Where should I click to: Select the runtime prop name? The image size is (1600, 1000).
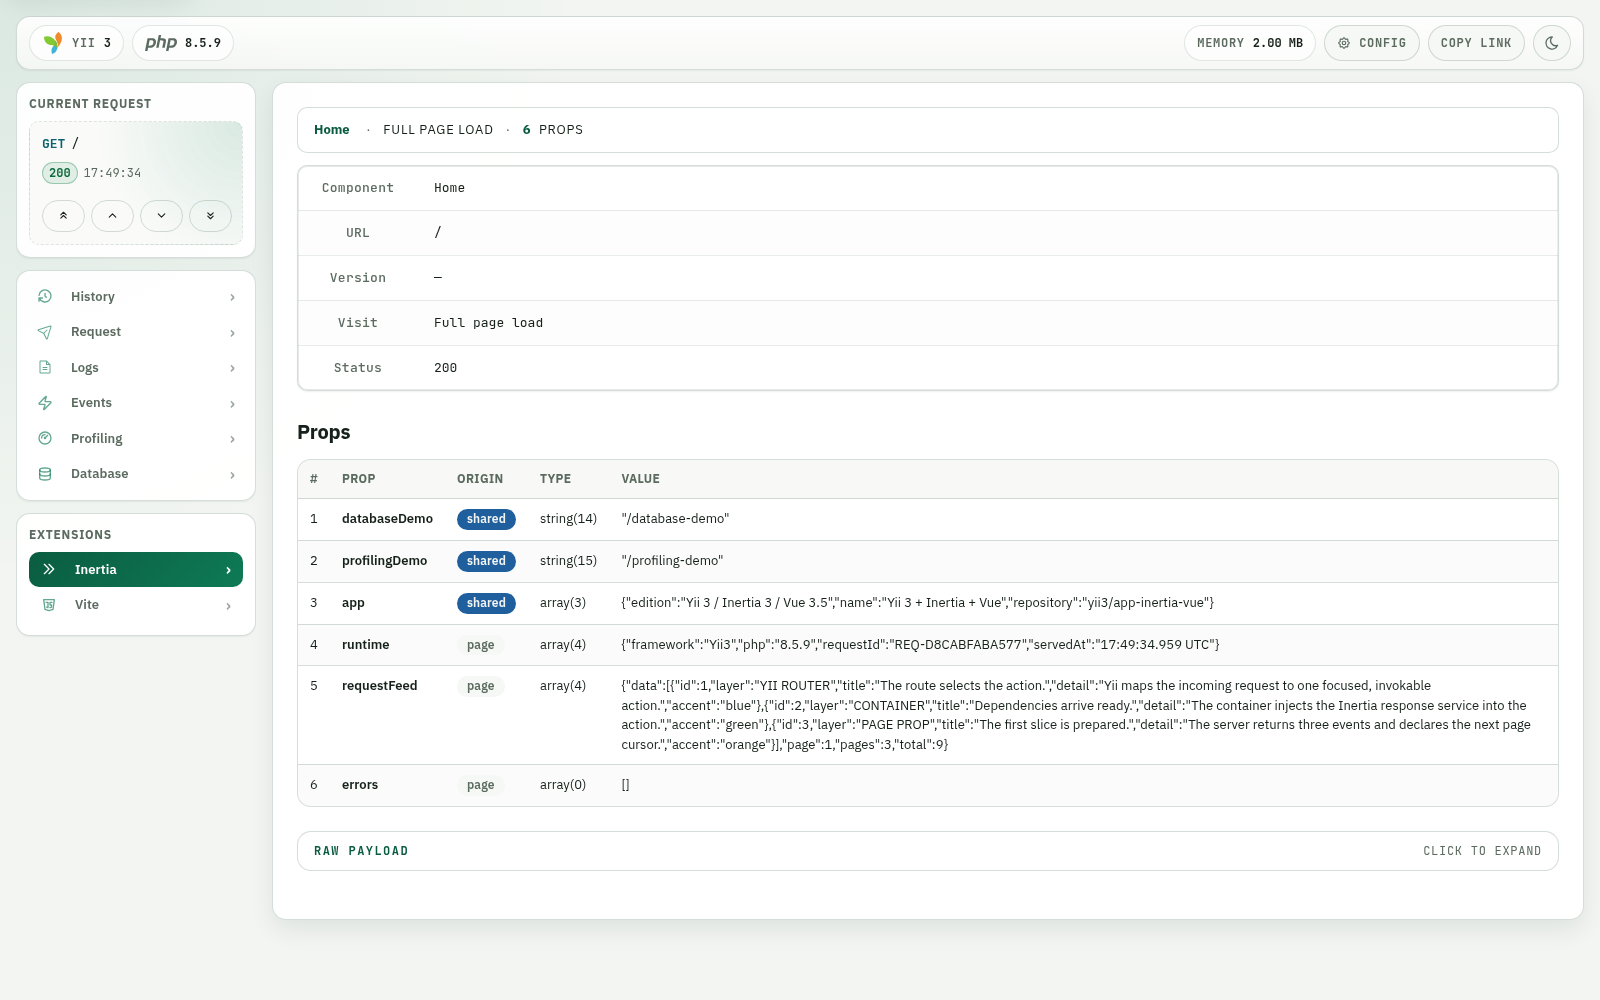[x=365, y=645]
